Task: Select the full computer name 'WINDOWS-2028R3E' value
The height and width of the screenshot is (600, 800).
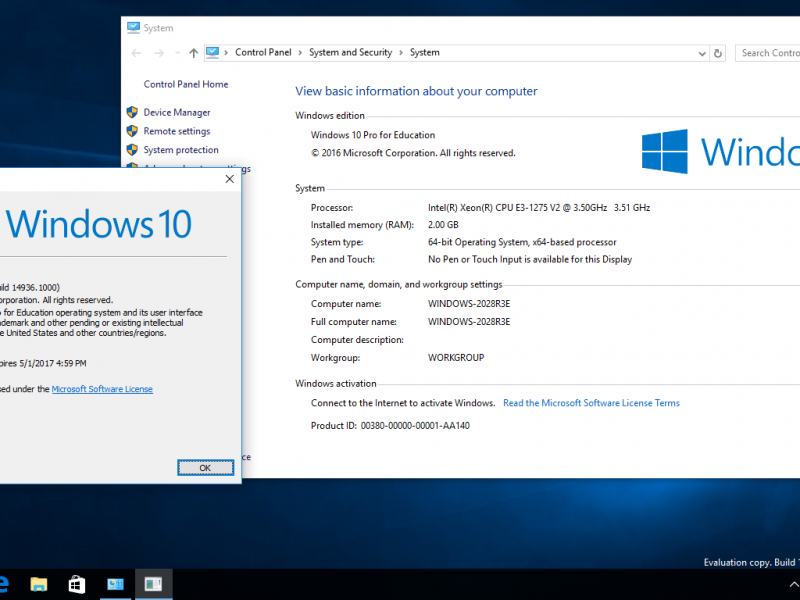Action: pyautogui.click(x=469, y=322)
